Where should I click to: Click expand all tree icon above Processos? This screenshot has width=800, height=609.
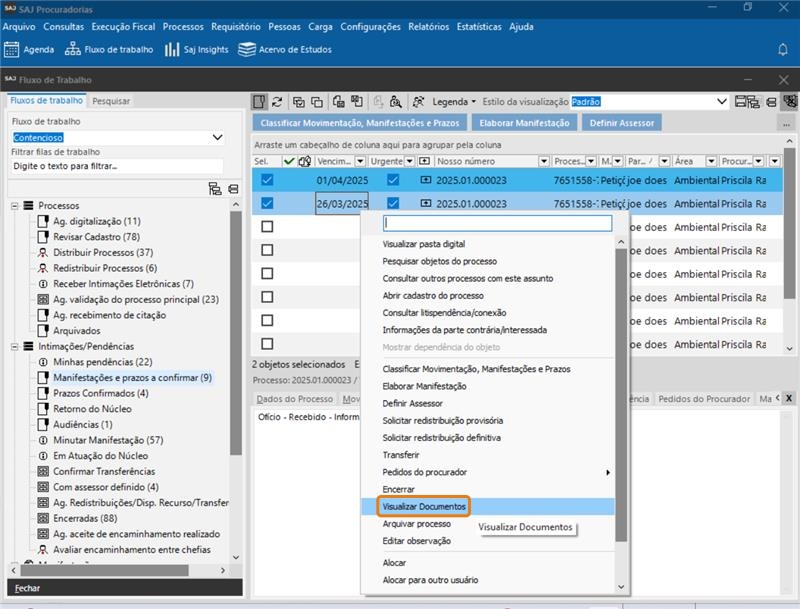215,189
